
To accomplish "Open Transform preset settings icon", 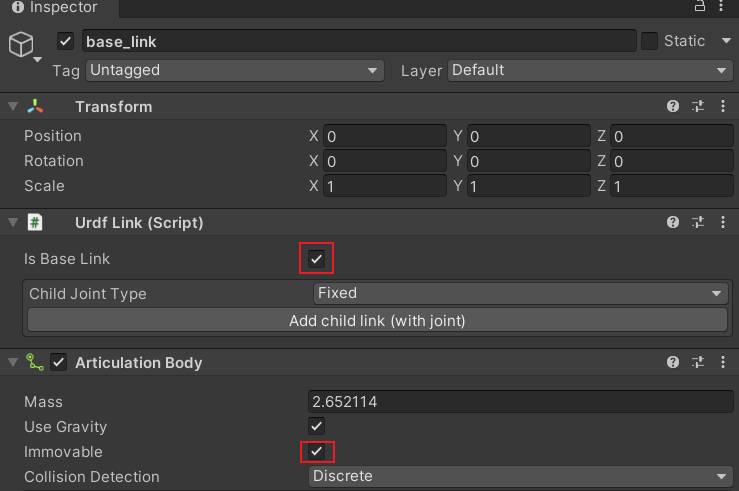I will point(698,107).
